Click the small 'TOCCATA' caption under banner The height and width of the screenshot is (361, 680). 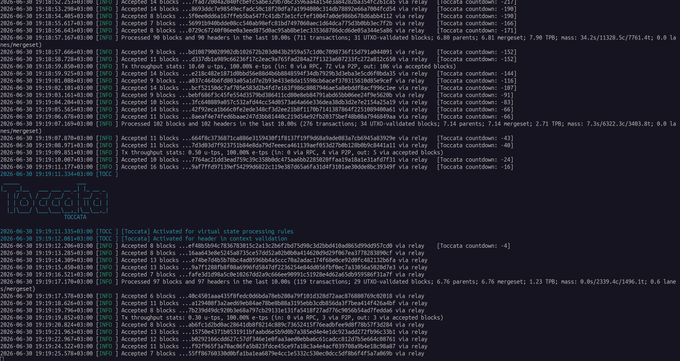coord(75,217)
